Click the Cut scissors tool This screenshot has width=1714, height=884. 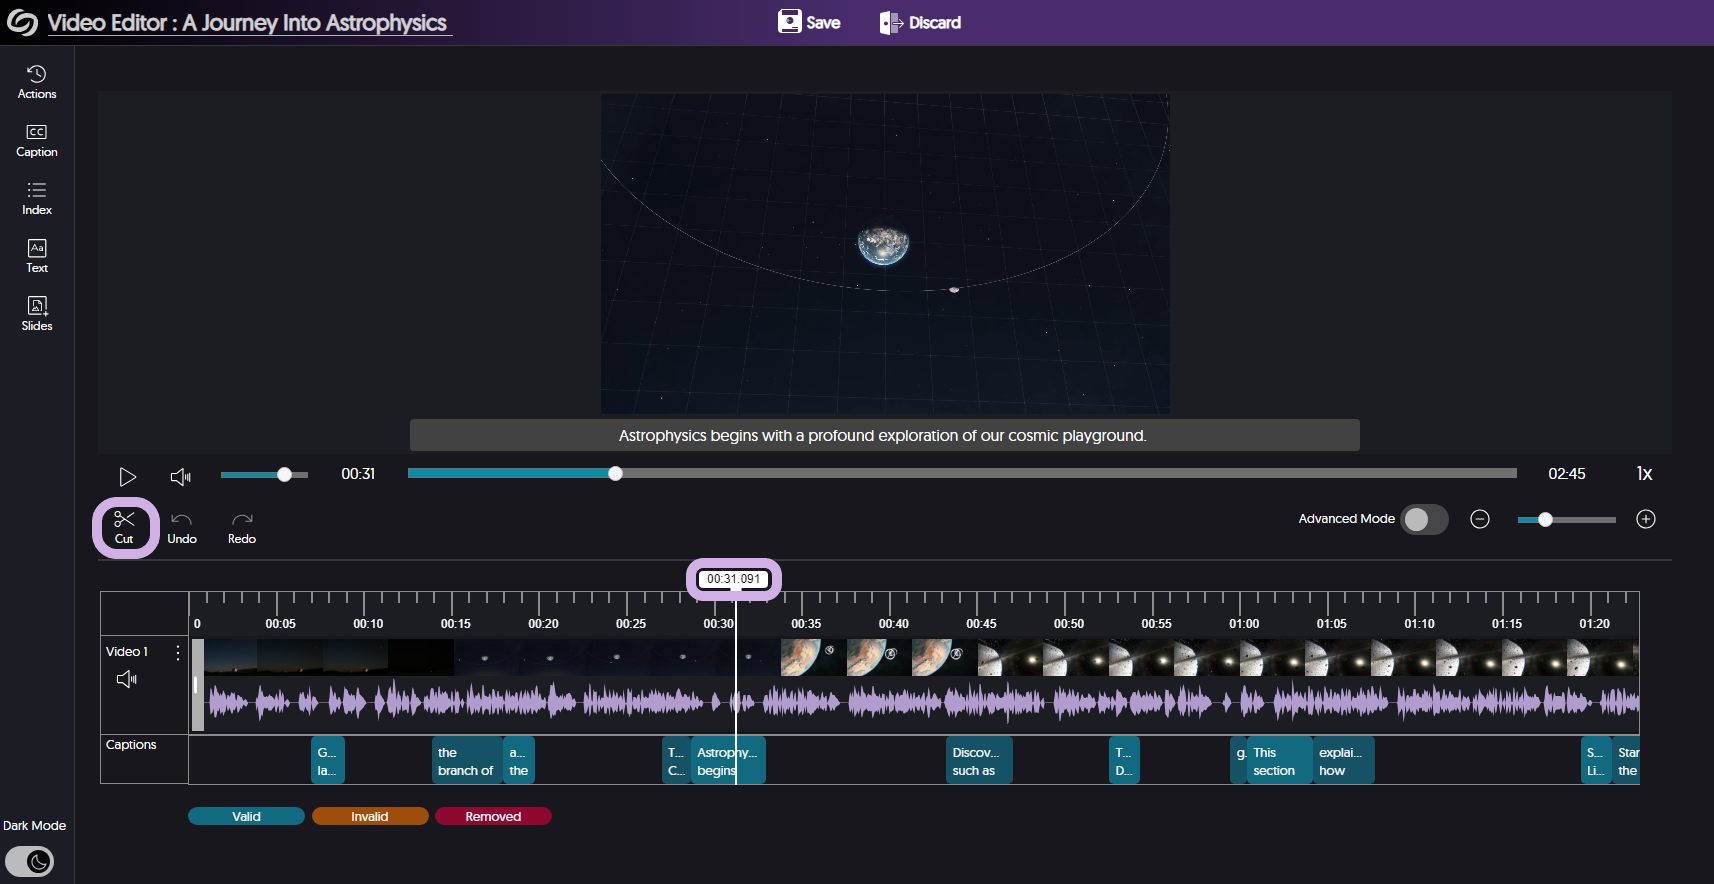(x=124, y=527)
